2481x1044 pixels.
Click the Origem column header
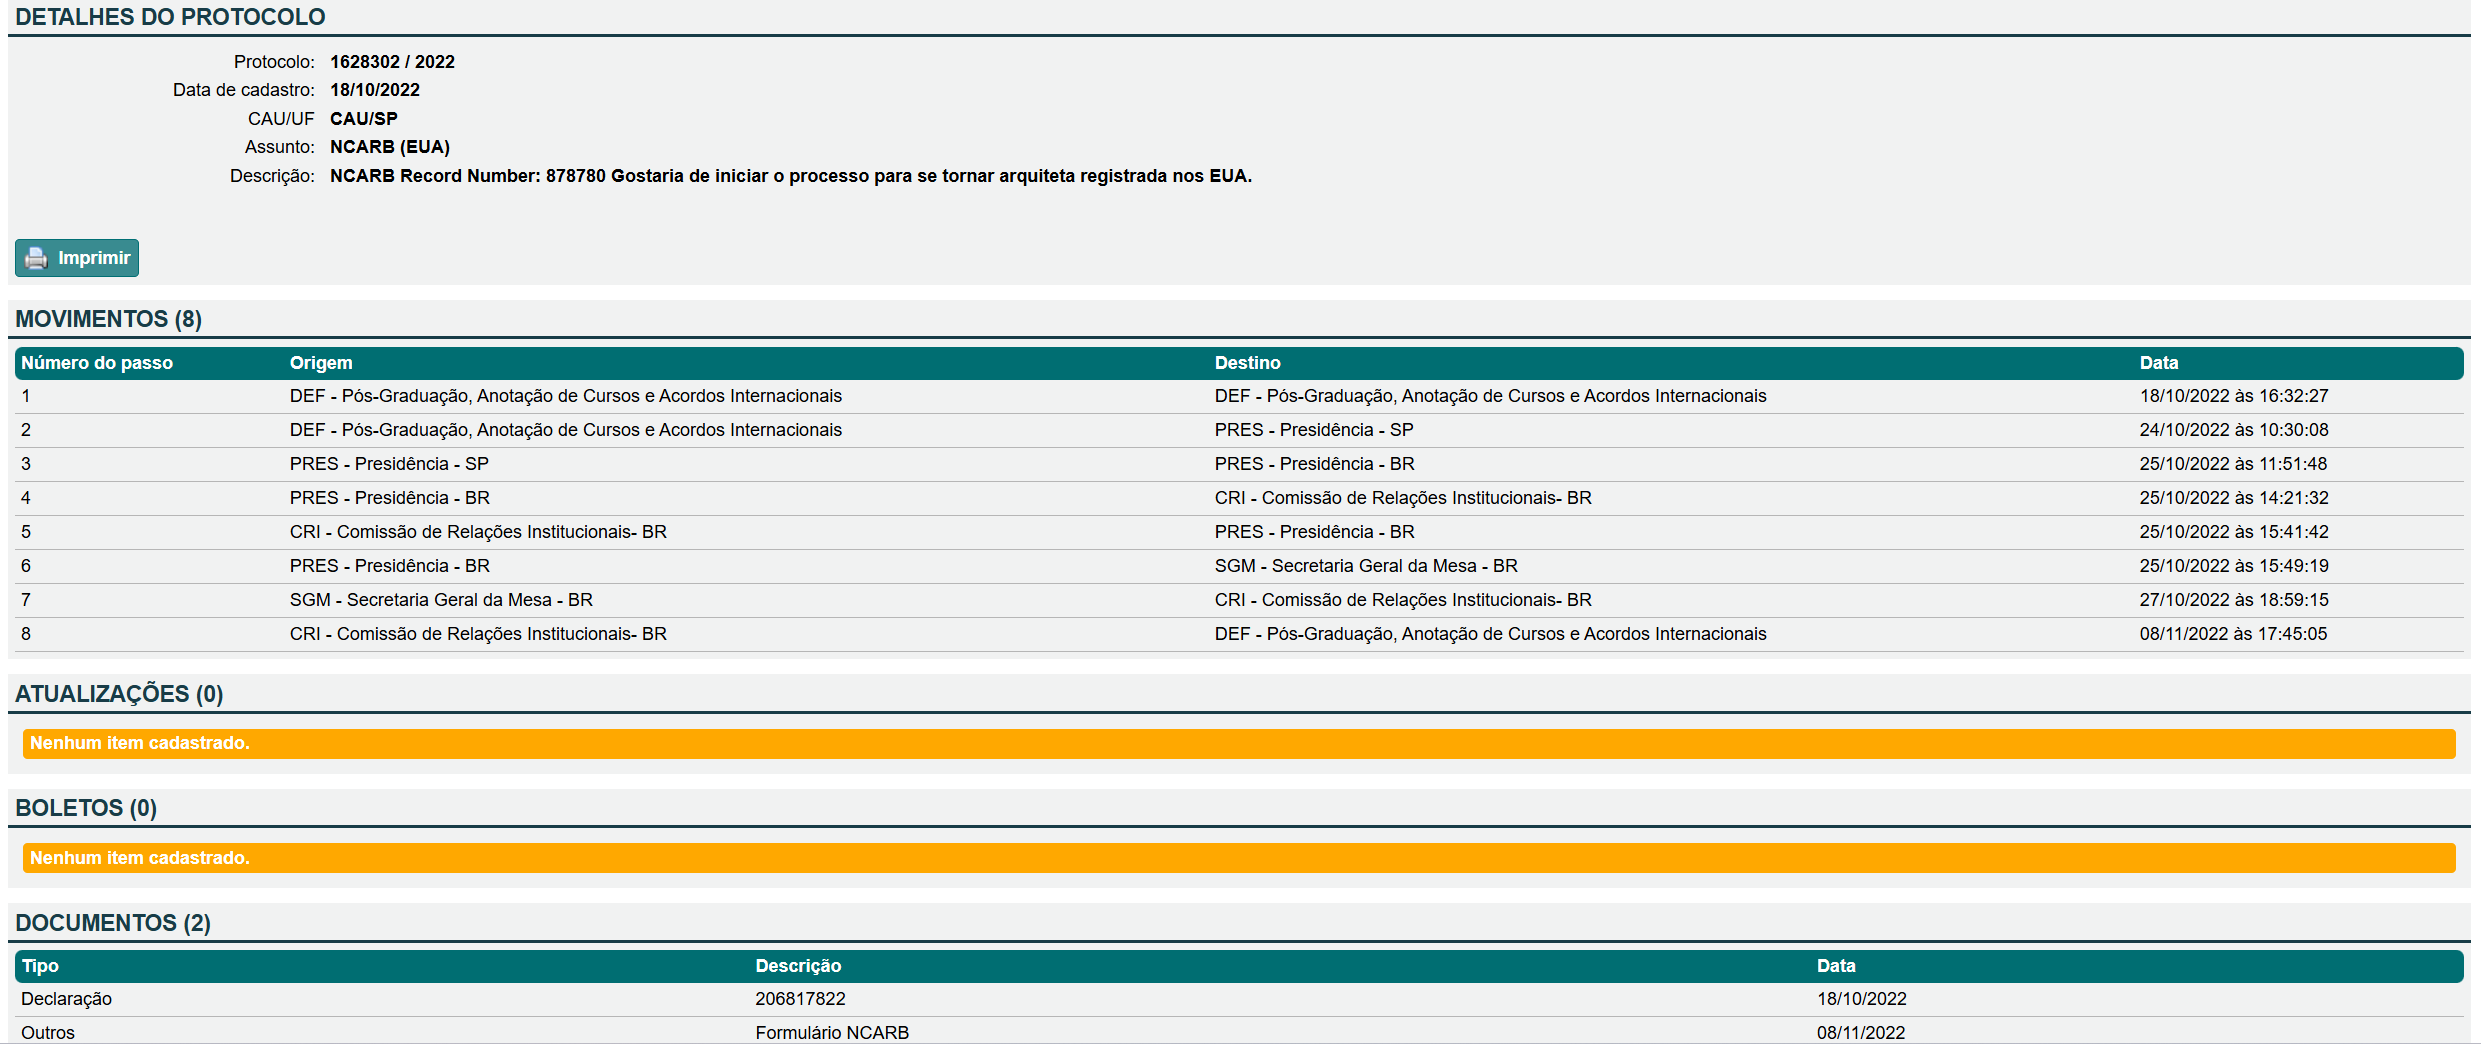[321, 363]
